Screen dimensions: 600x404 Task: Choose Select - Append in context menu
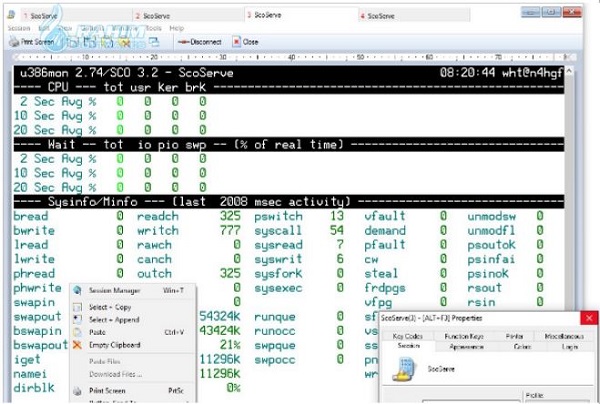pyautogui.click(x=133, y=319)
